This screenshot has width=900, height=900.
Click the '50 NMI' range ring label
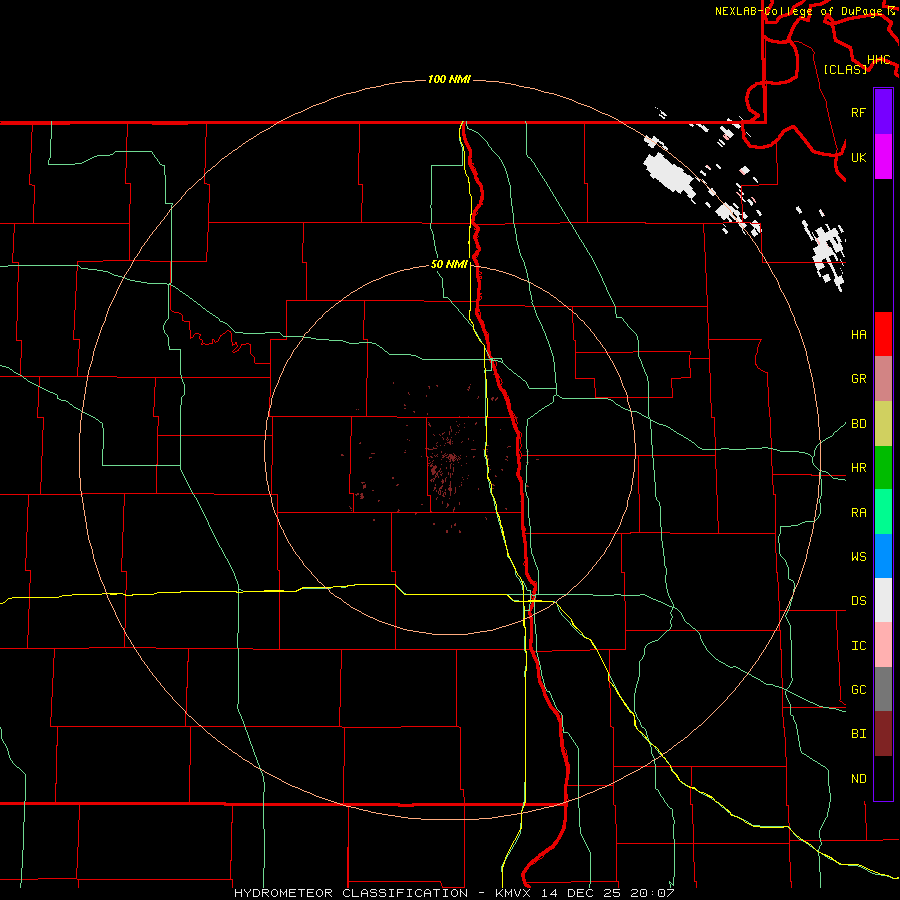[449, 264]
